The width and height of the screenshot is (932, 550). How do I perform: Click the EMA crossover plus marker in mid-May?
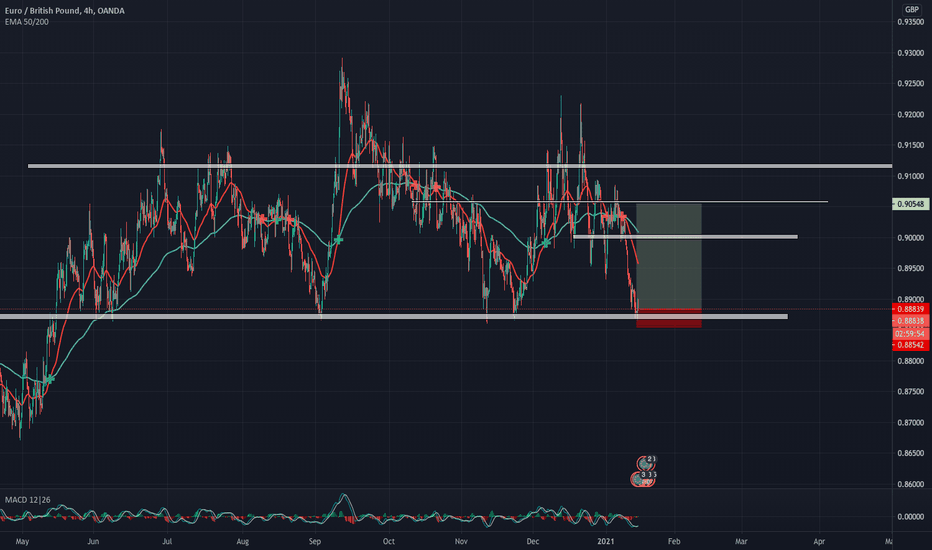click(49, 378)
